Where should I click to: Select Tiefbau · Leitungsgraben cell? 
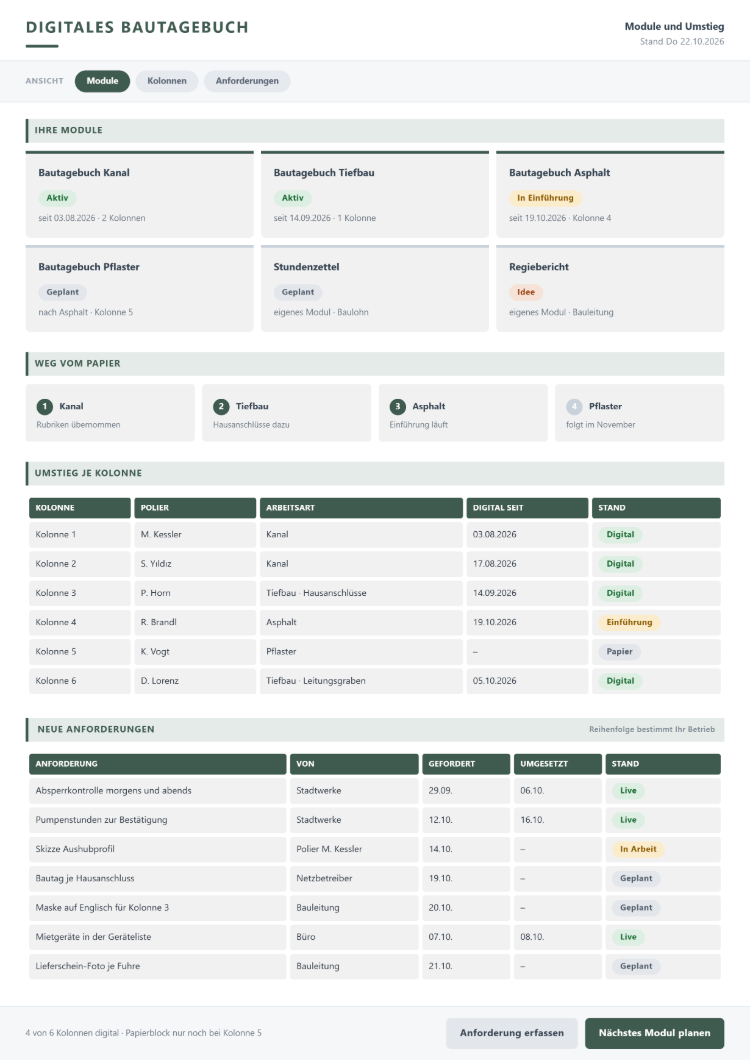(361, 681)
